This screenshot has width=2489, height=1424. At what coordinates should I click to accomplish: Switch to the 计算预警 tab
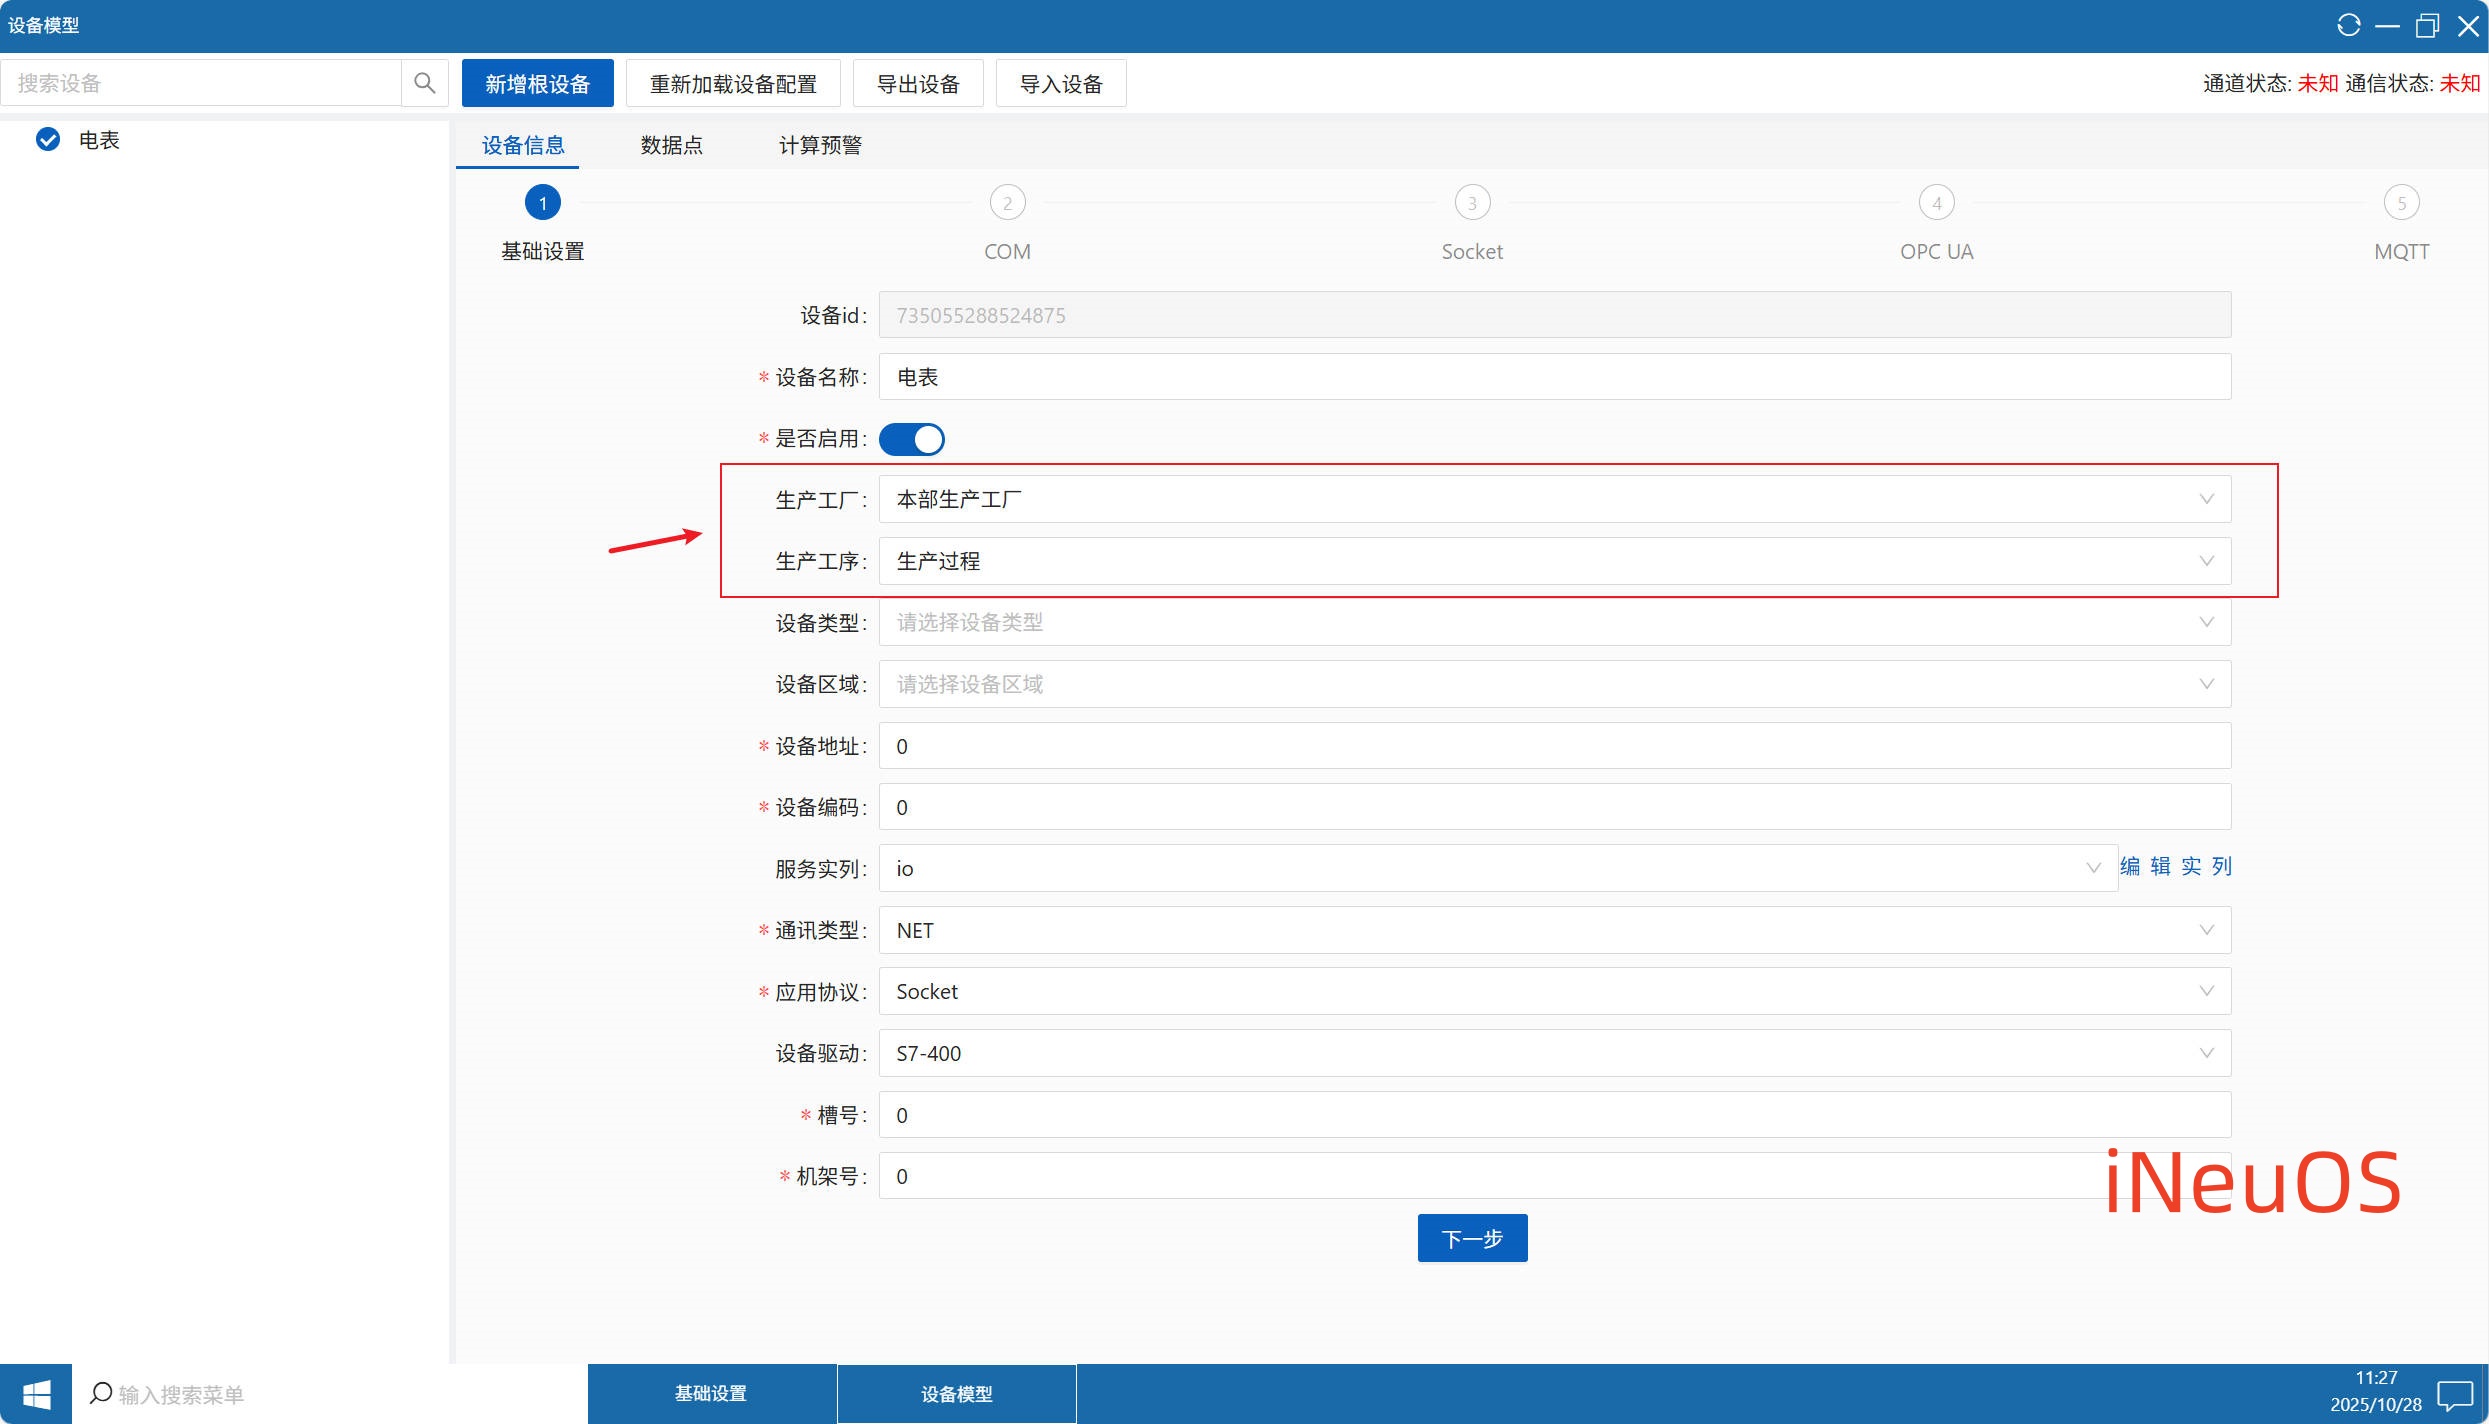coord(820,146)
